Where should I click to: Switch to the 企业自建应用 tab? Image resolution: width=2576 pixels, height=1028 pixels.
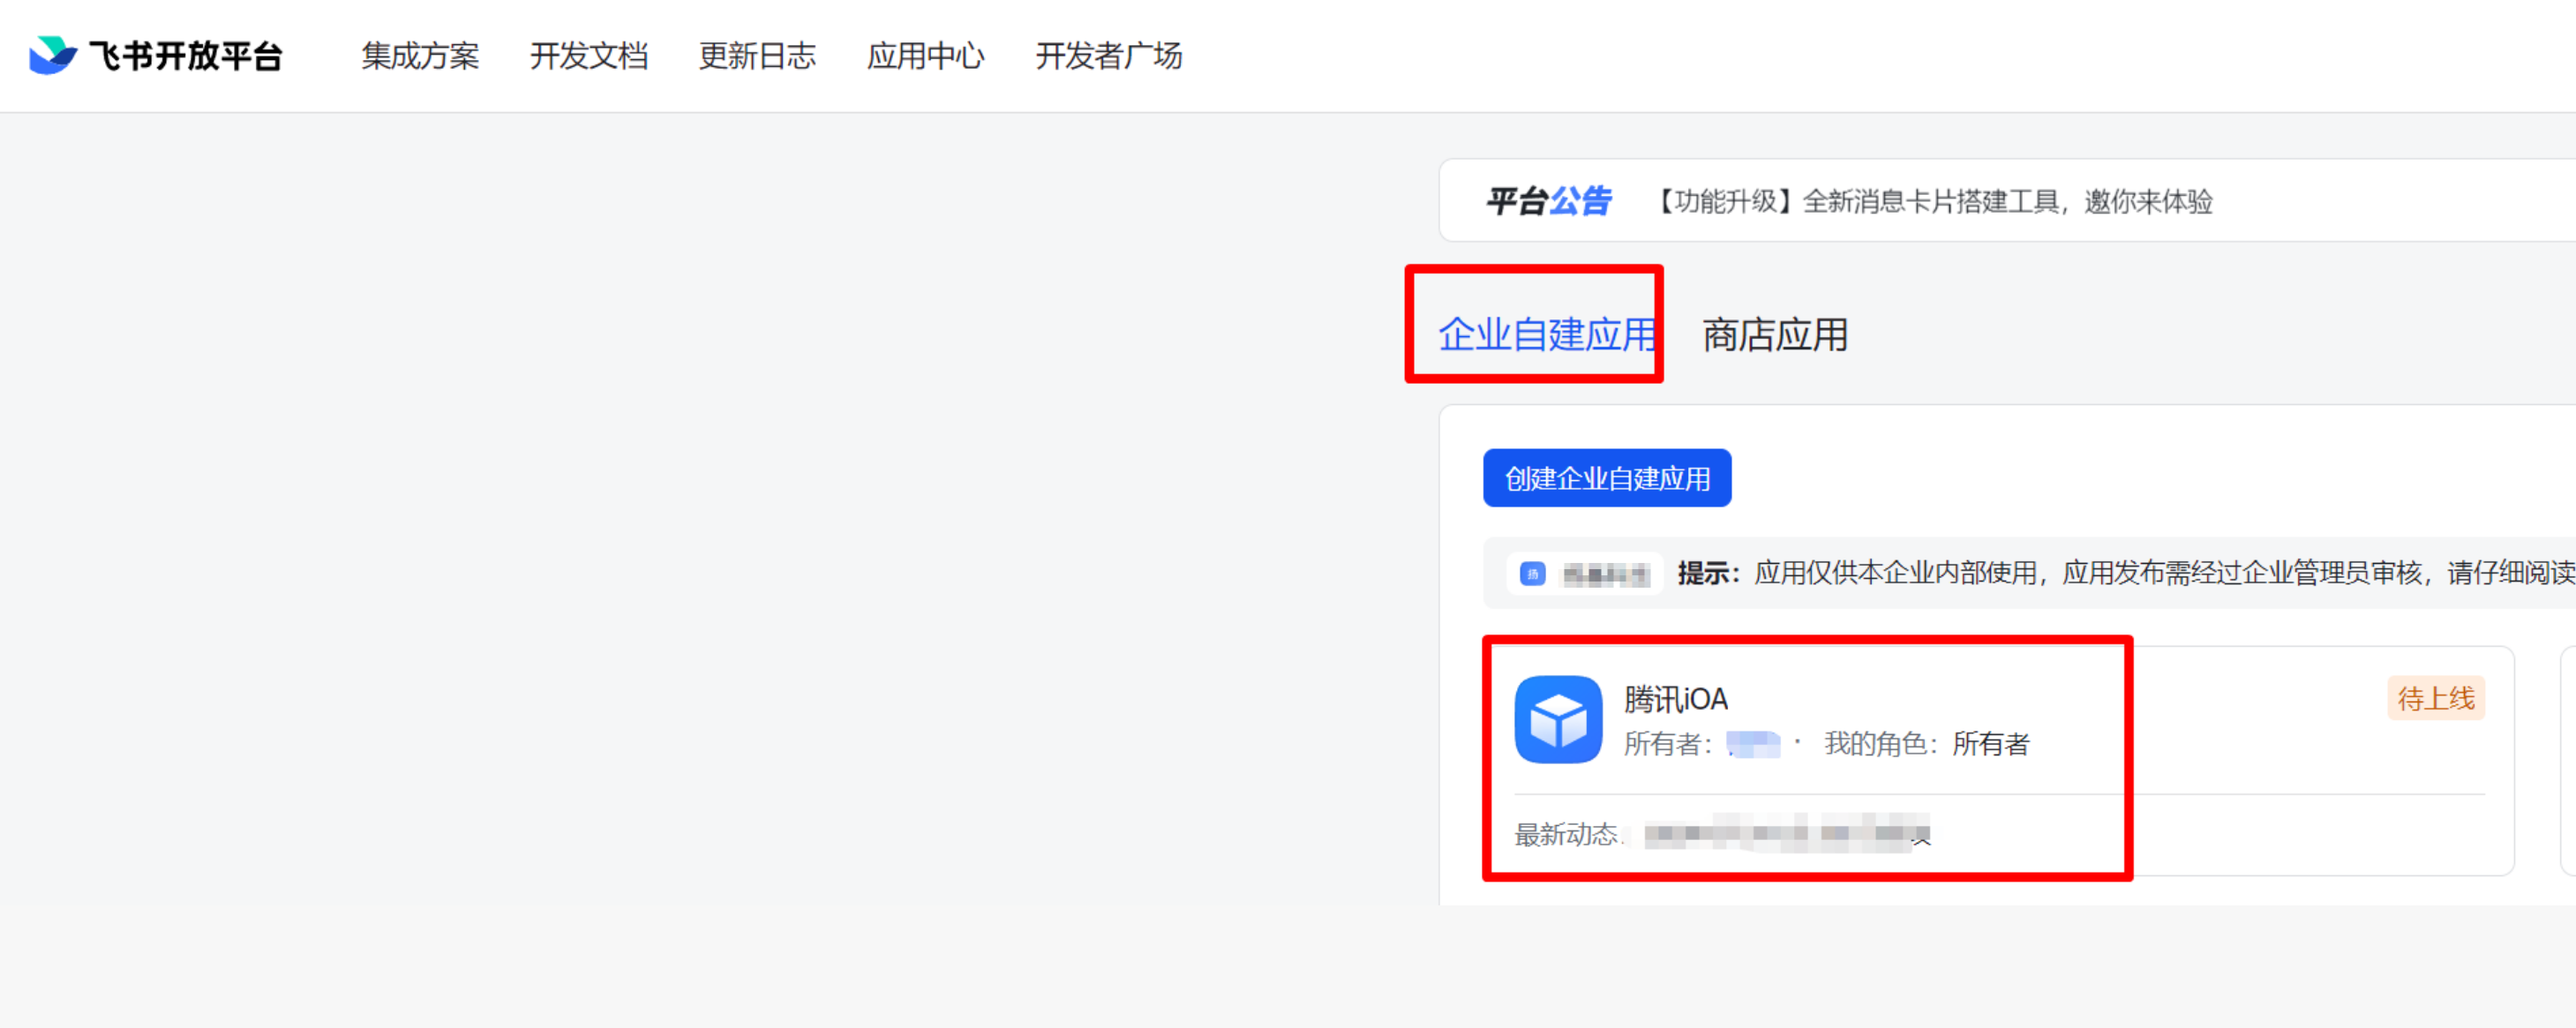point(1546,334)
